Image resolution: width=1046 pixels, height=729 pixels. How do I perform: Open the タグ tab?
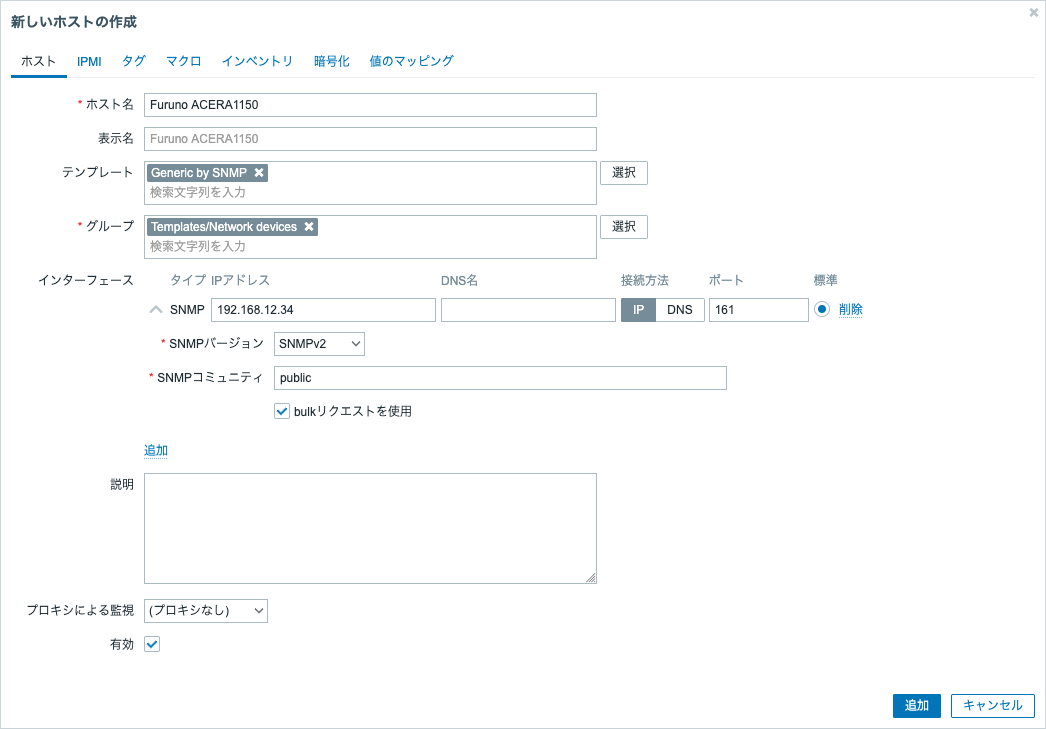[133, 61]
